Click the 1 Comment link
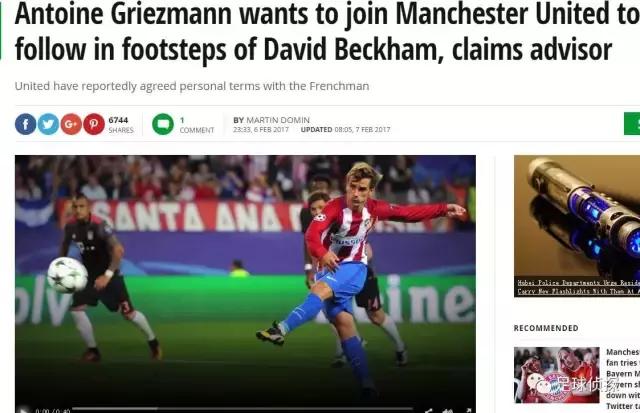 pos(196,125)
